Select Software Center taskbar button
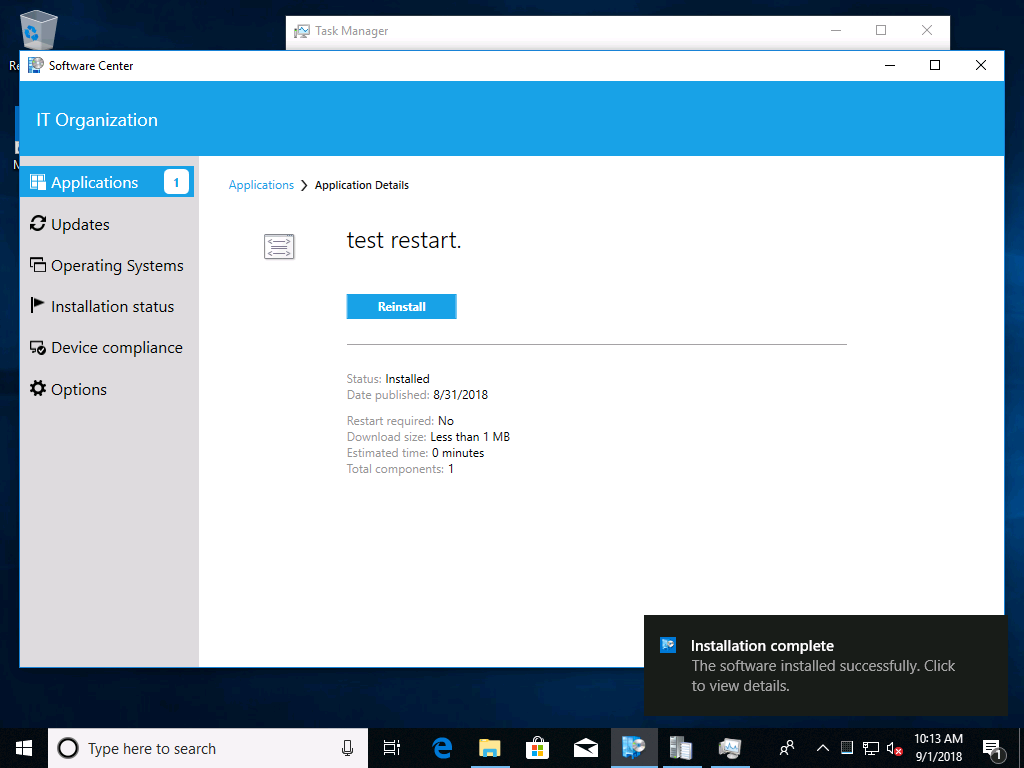Screen dimensions: 1024x768 click(x=633, y=748)
